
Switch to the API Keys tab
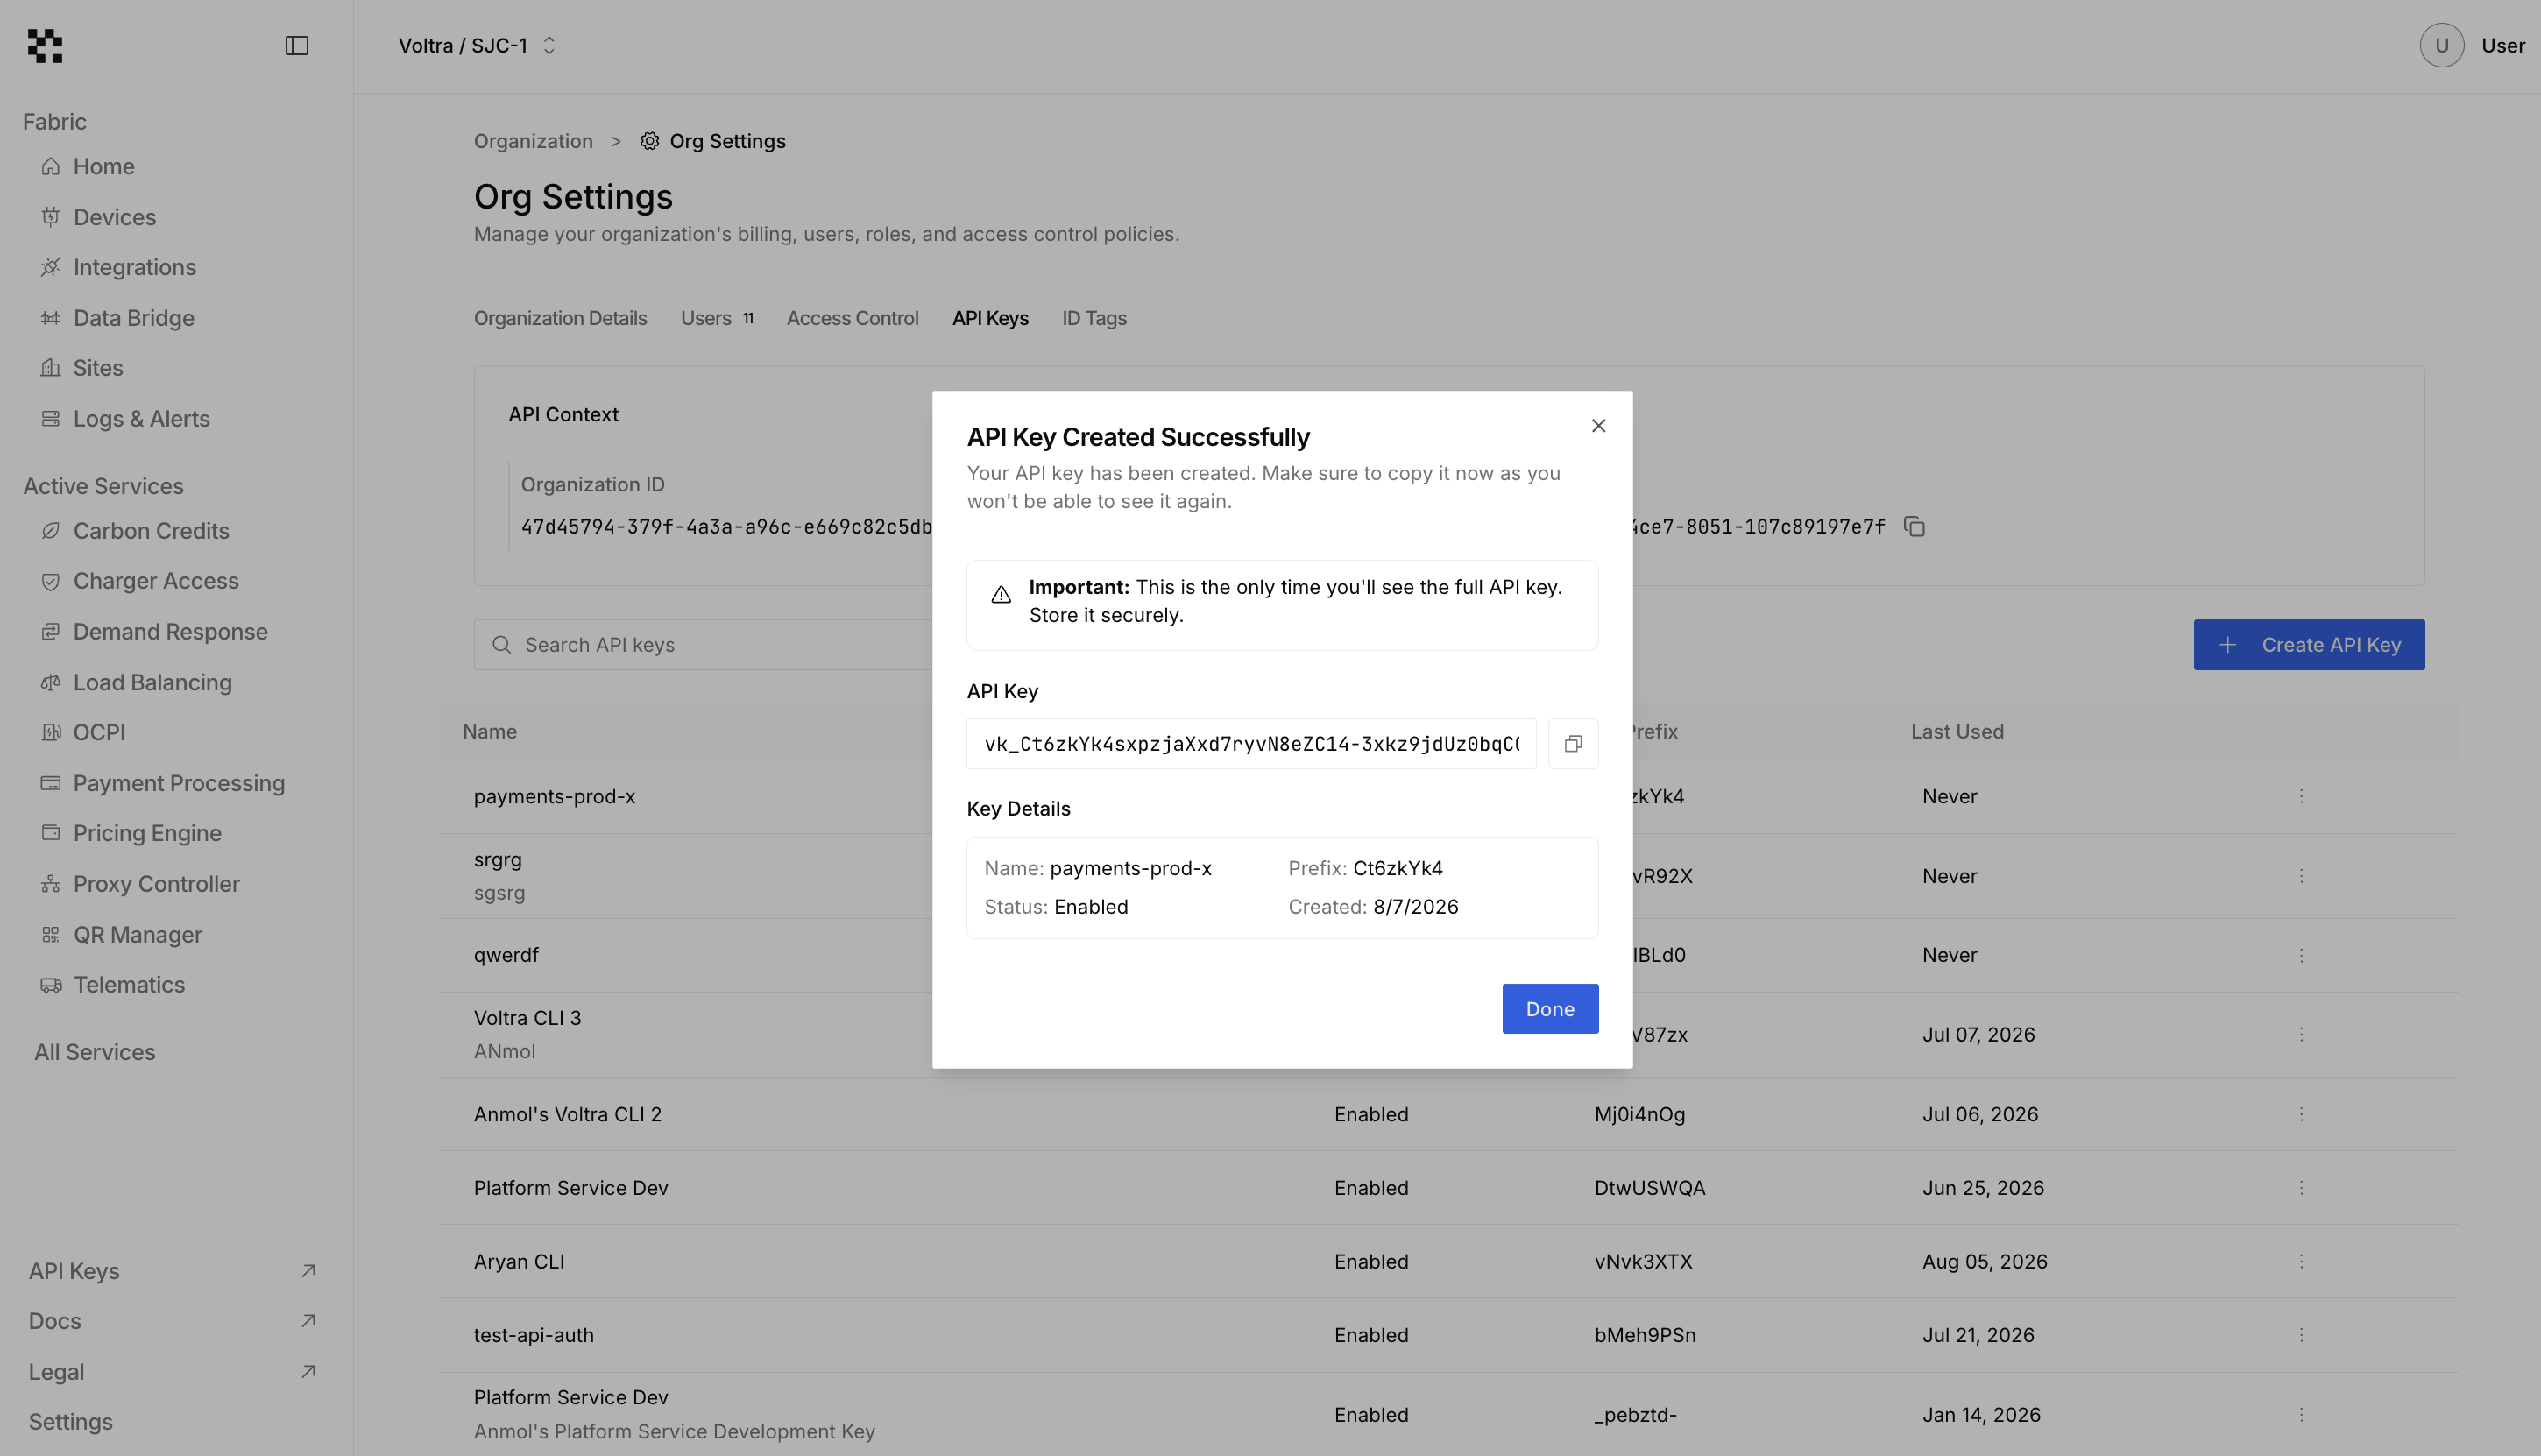990,318
